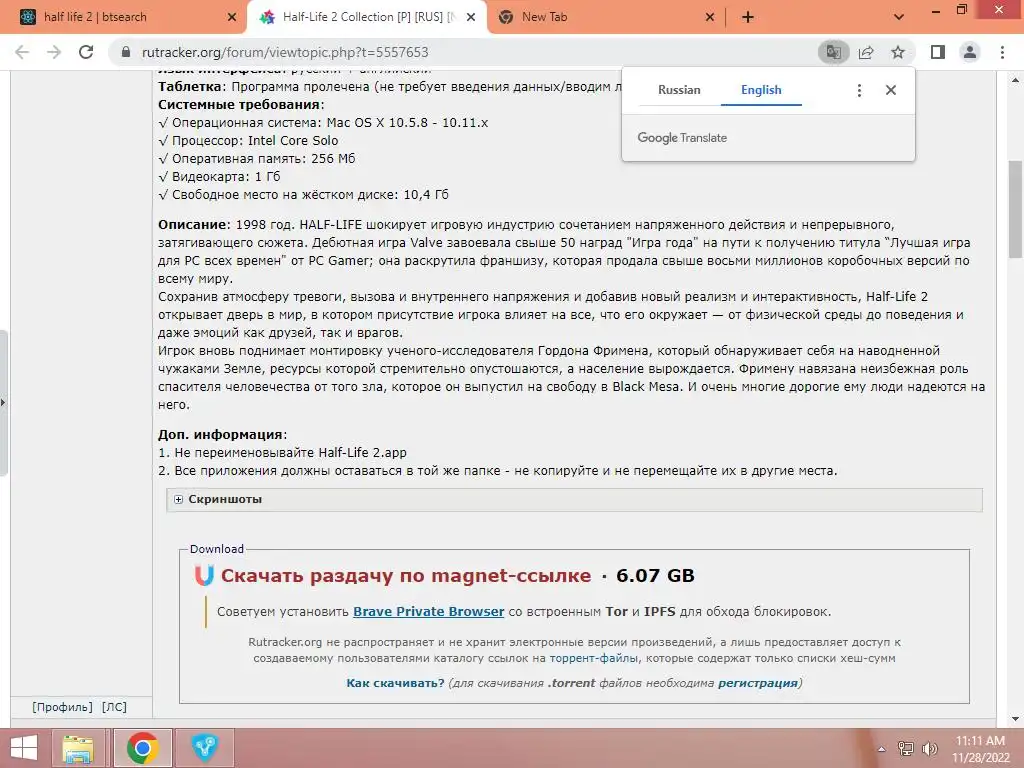Go forward to the next page

coord(54,52)
